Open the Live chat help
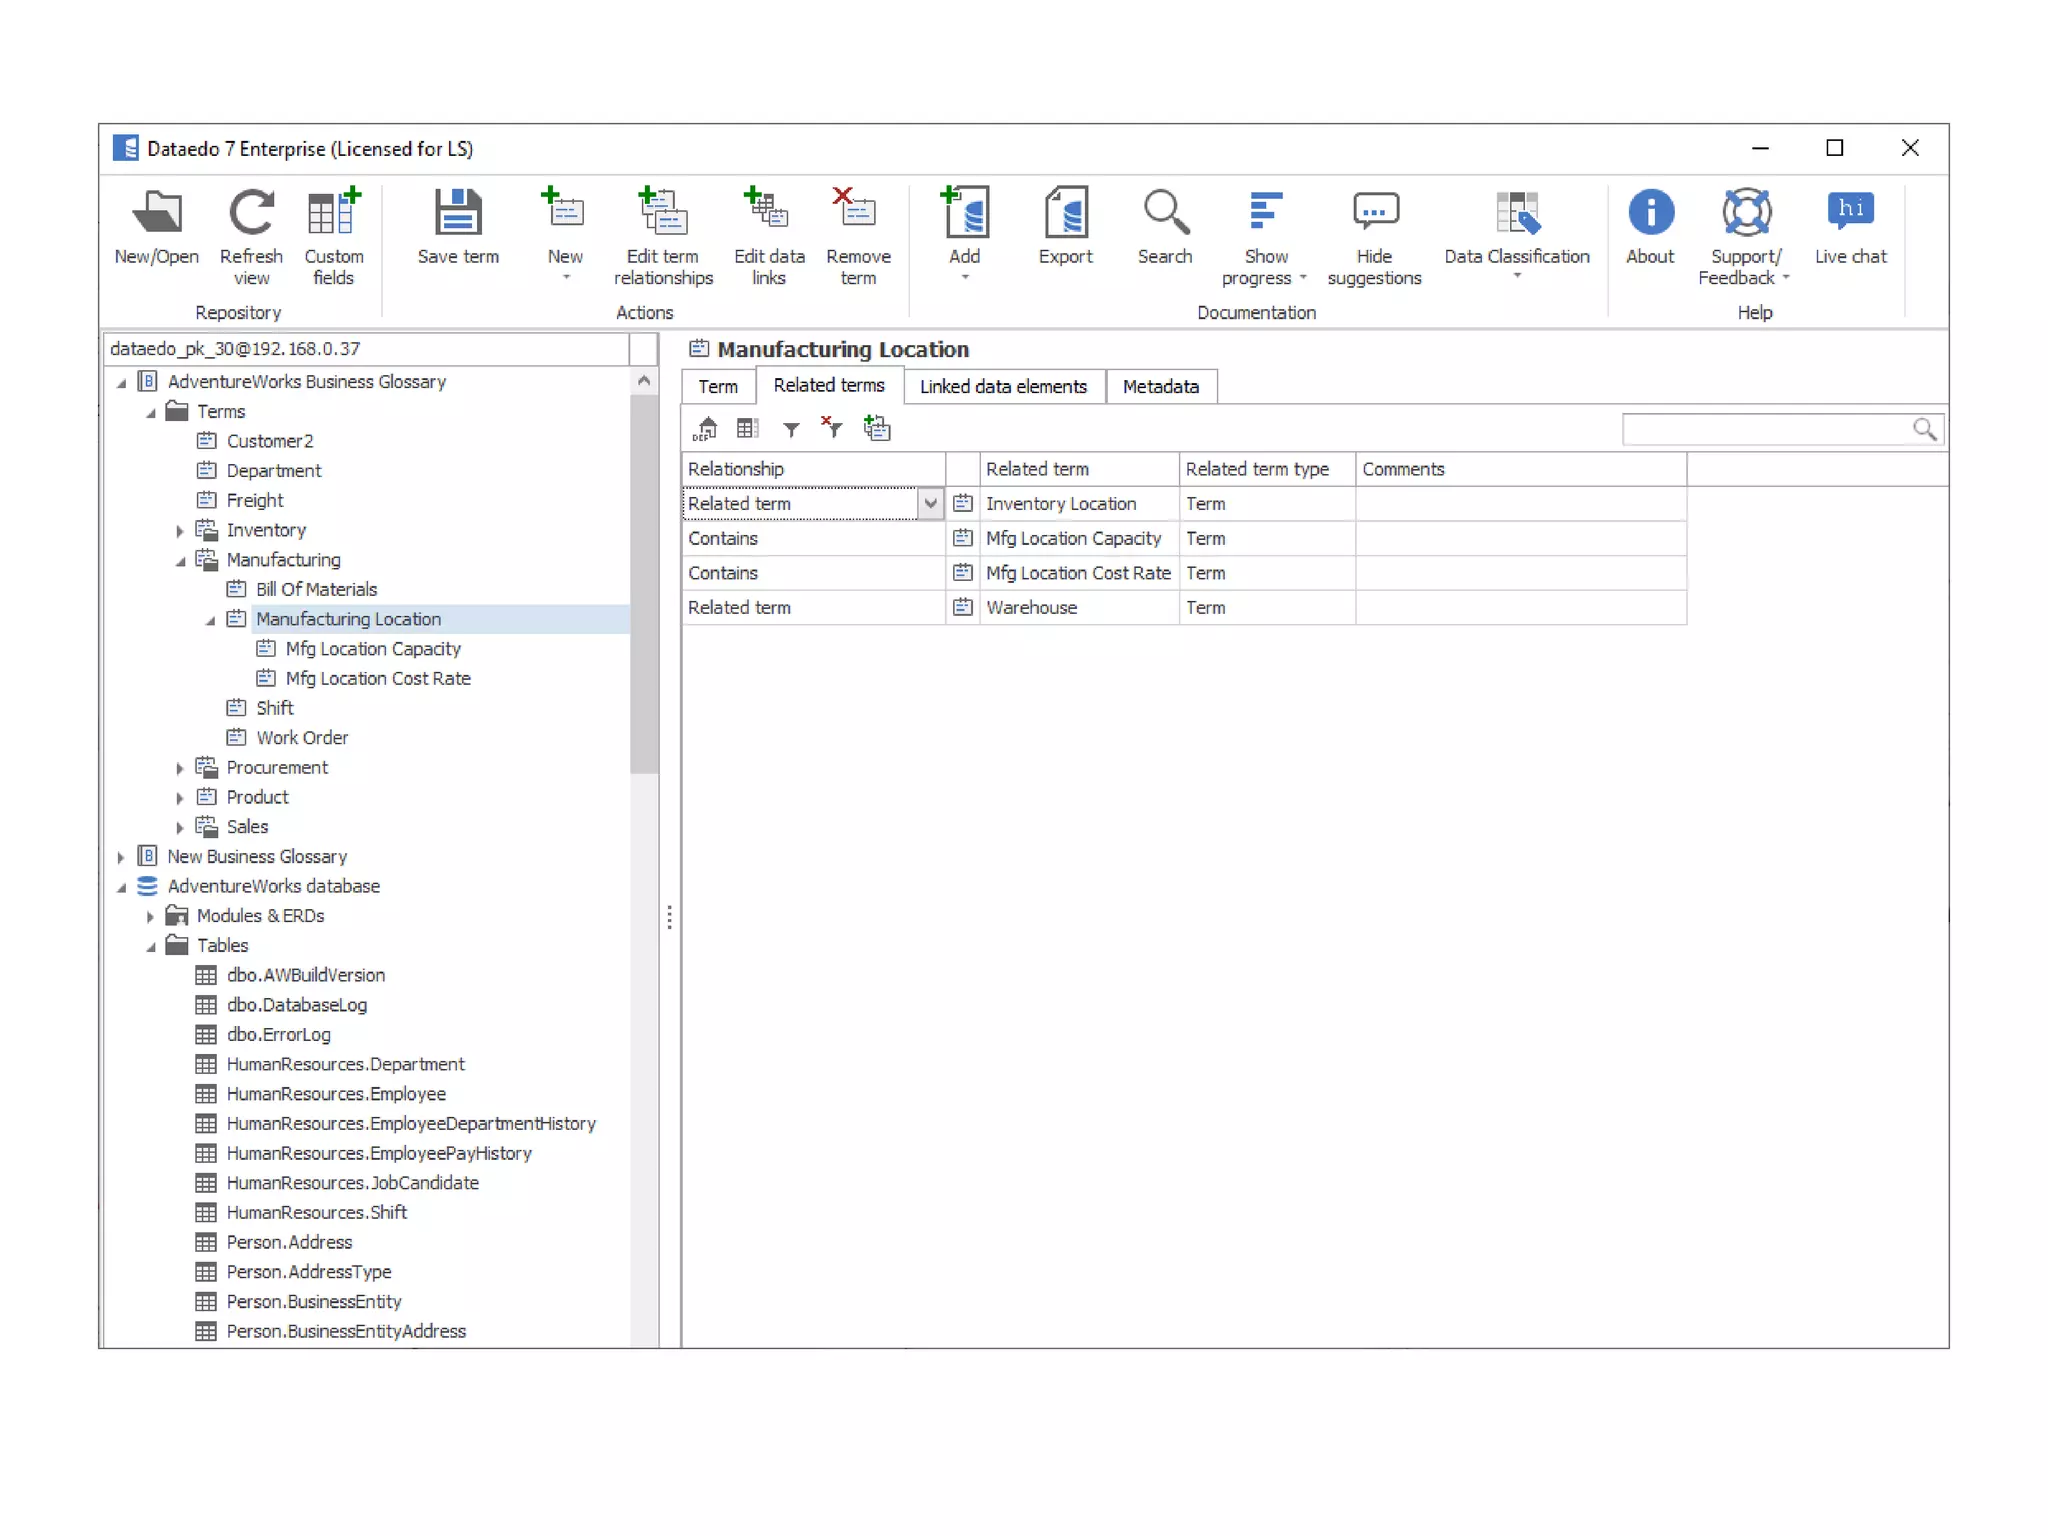The width and height of the screenshot is (2048, 1536). [1849, 213]
